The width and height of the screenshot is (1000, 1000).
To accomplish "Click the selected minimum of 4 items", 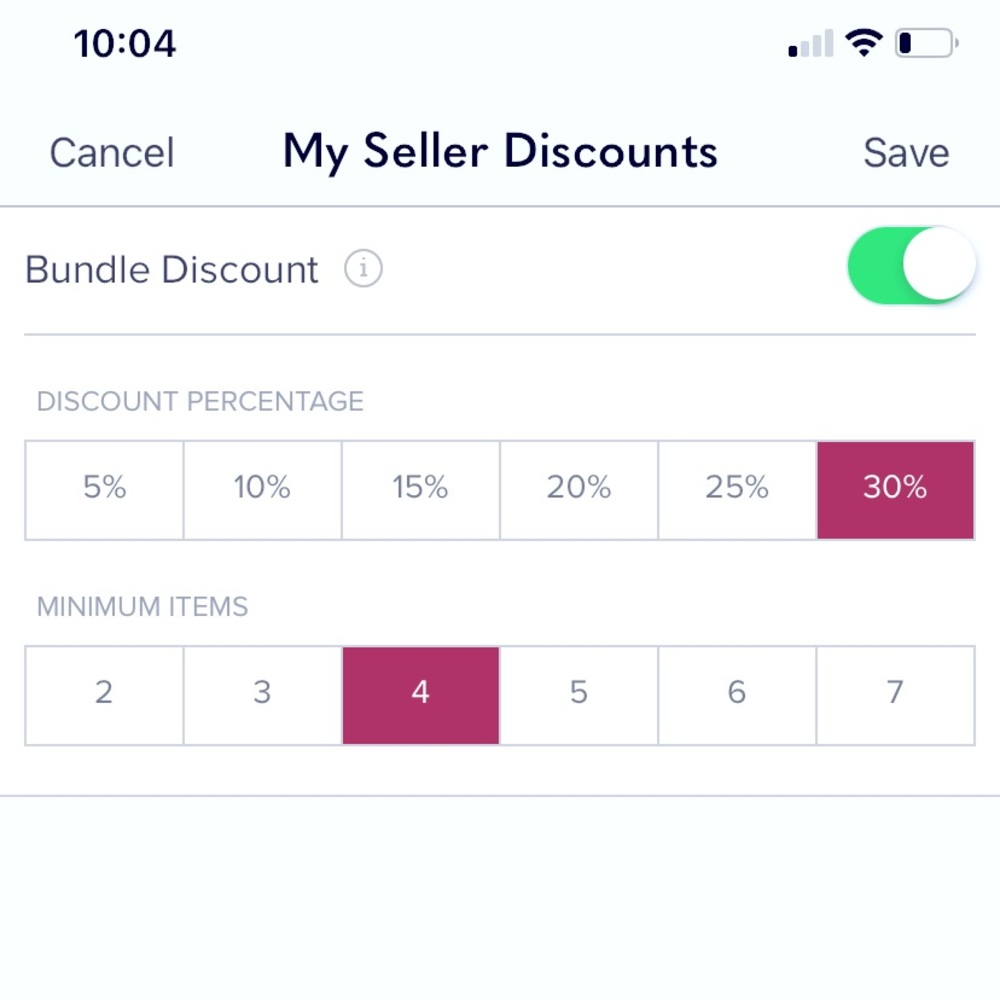I will (x=420, y=694).
